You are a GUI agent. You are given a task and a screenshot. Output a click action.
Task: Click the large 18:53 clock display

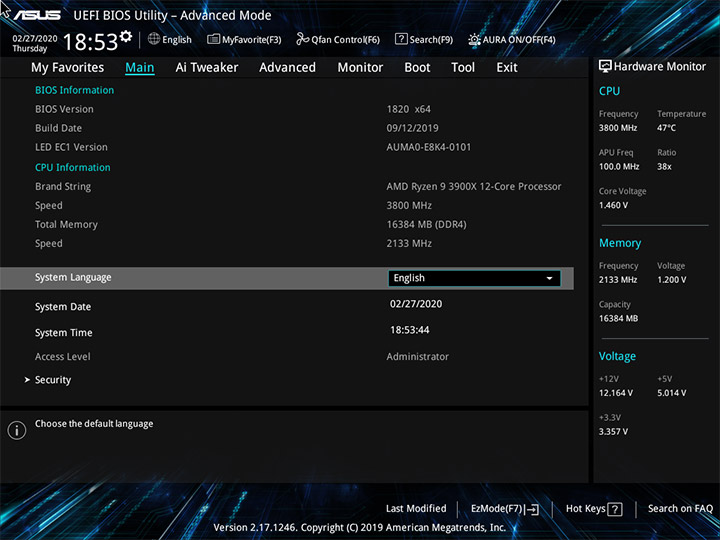91,42
